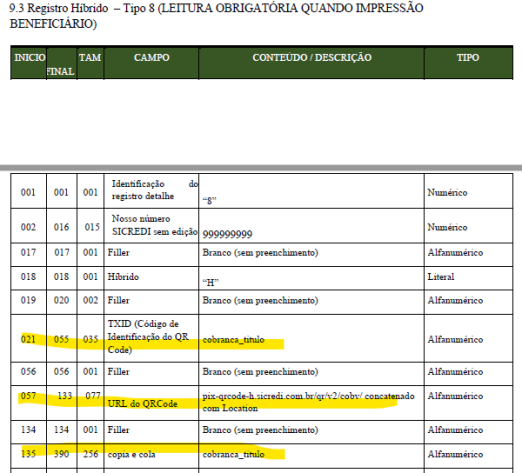Click the highlighted 'URL do QRCode' cell
The image size is (522, 473).
[x=151, y=403]
